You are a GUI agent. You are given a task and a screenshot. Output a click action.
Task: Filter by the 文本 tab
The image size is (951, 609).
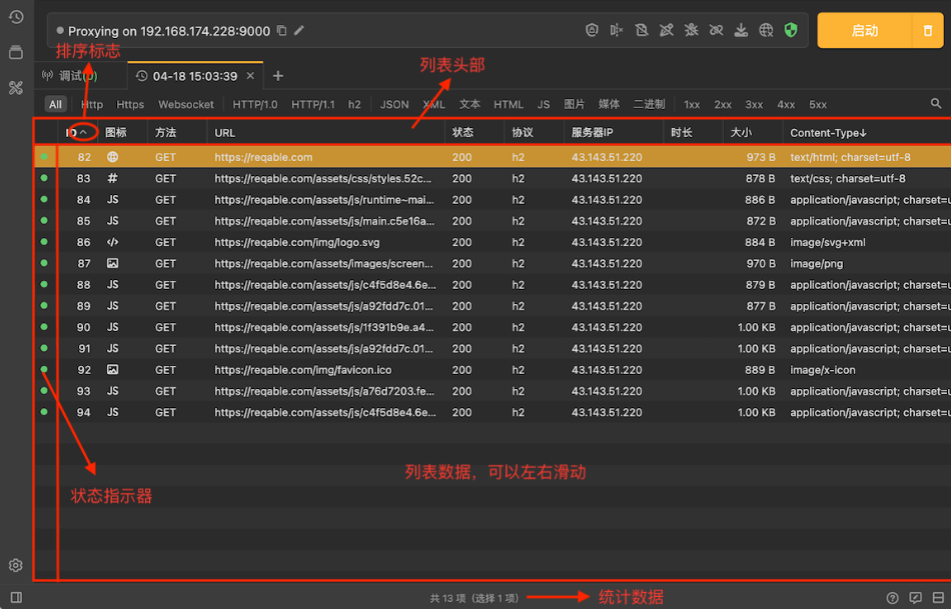point(469,104)
